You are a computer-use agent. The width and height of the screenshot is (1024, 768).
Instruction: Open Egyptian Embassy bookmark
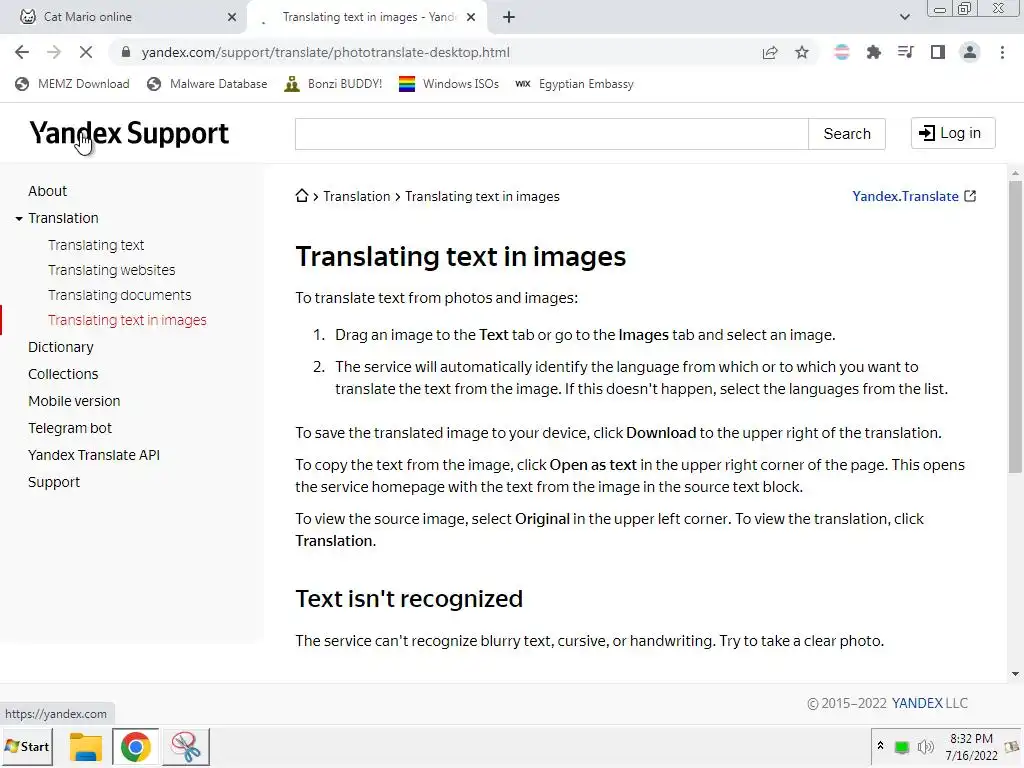[574, 84]
